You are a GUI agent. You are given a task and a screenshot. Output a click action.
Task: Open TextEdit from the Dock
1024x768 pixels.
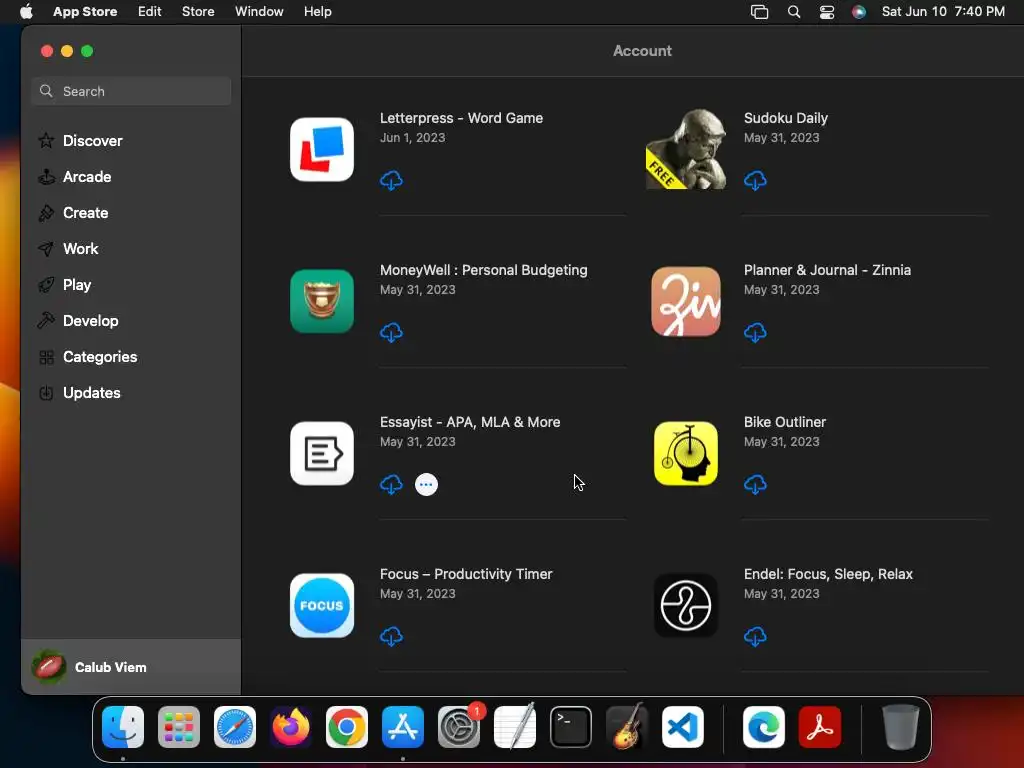[515, 727]
